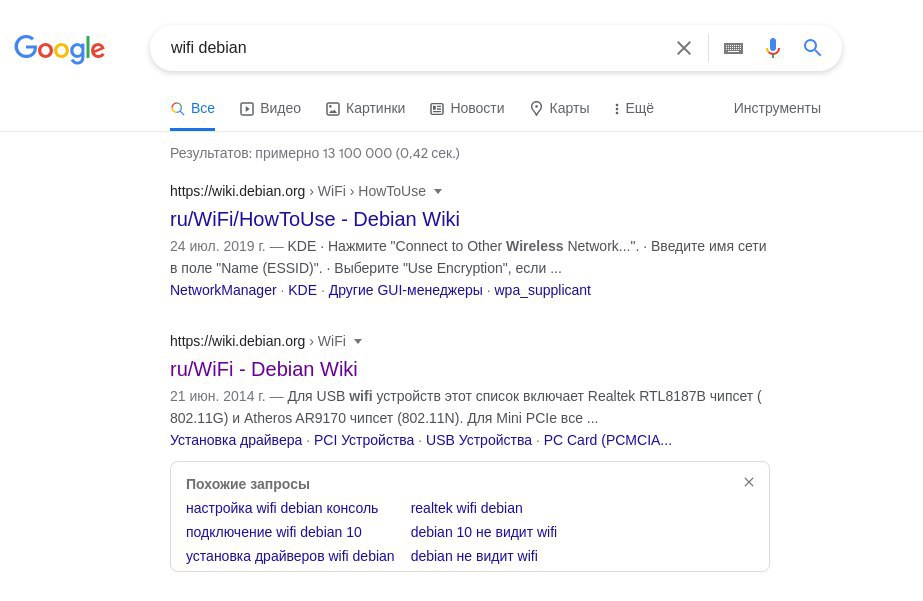Click the 24 июл. 2019 г. snippet text
923x601 pixels.
pos(217,246)
